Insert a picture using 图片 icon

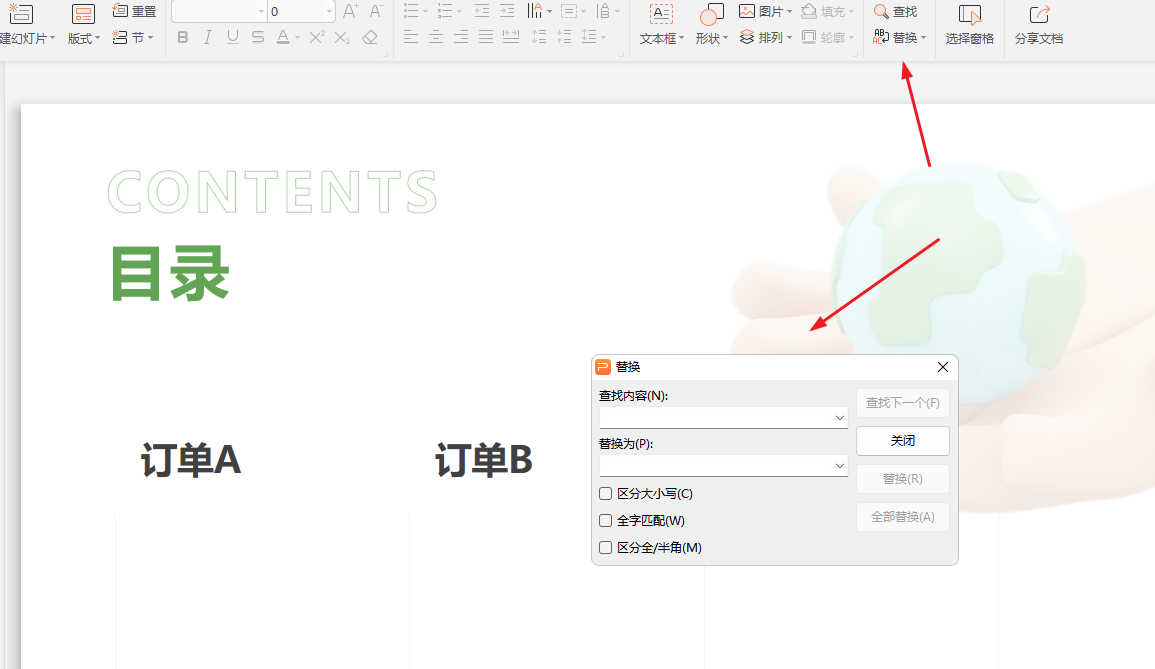coord(747,11)
